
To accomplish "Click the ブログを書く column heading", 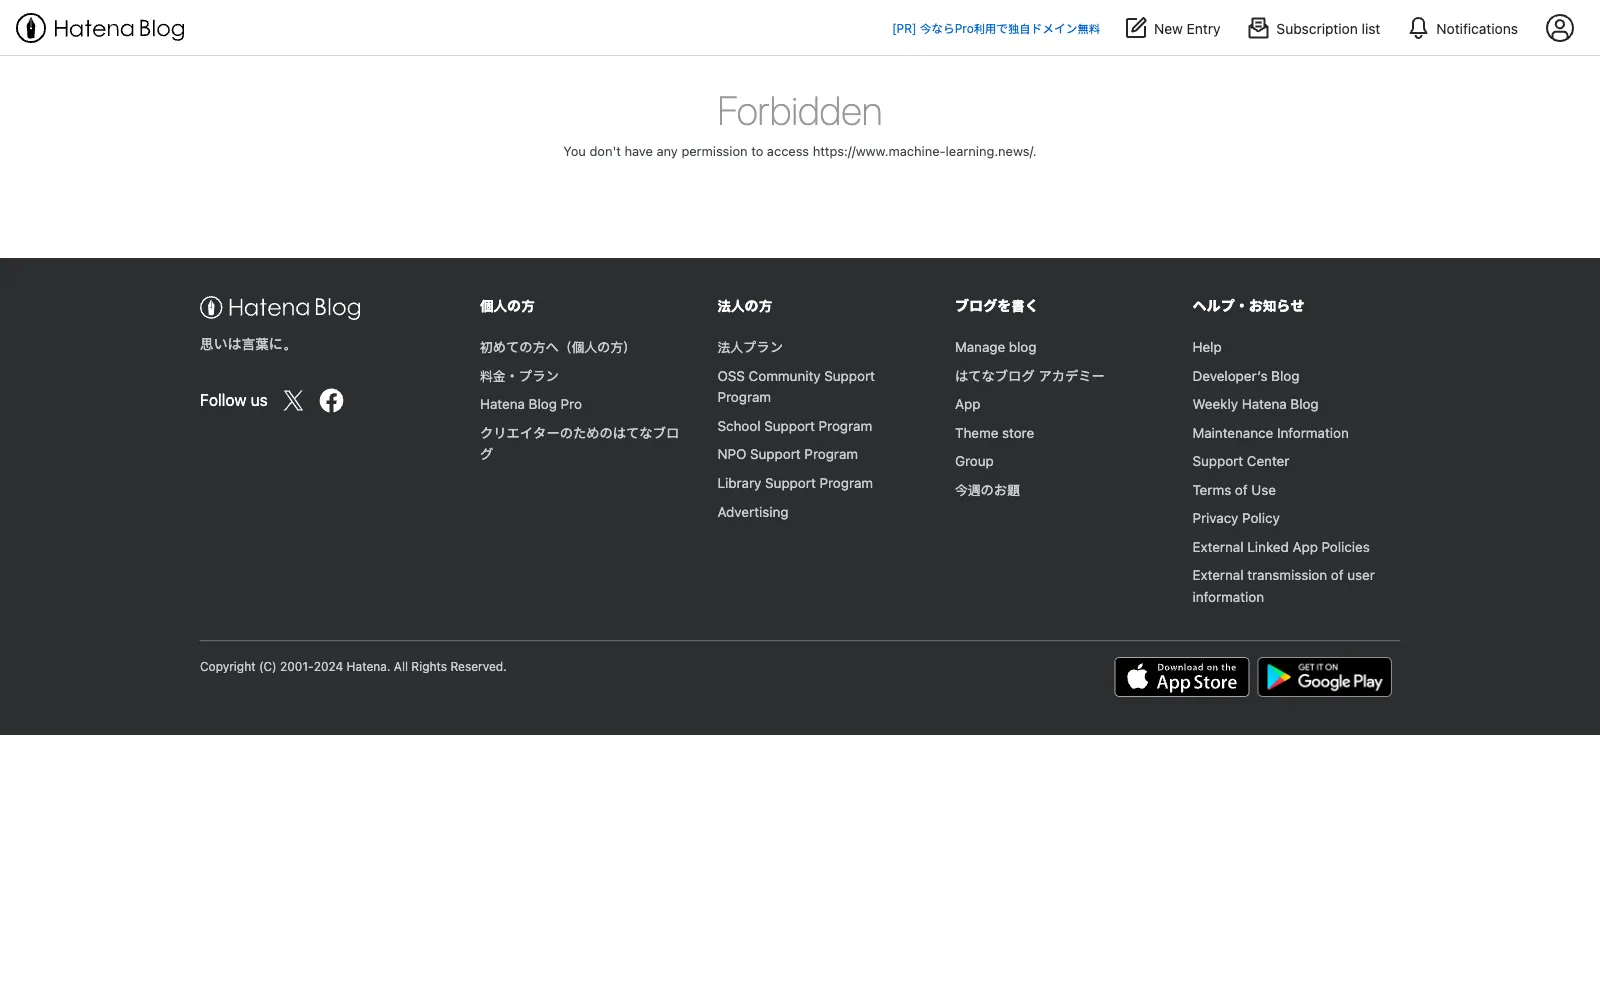I will (996, 306).
